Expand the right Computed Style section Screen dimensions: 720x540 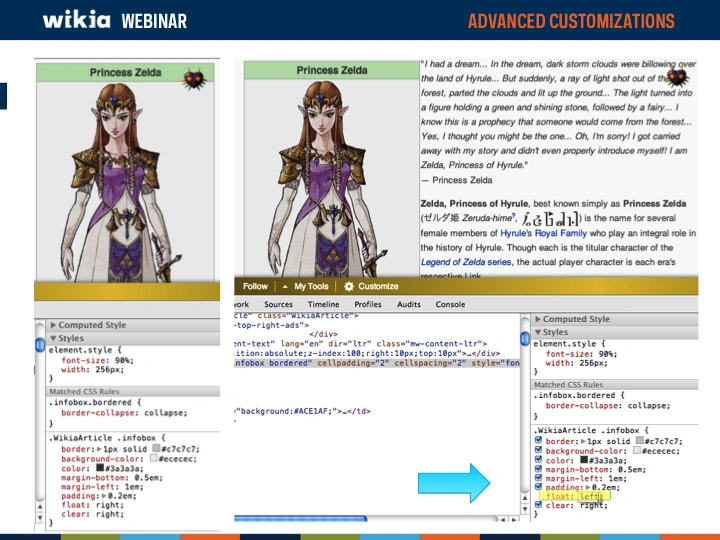539,319
